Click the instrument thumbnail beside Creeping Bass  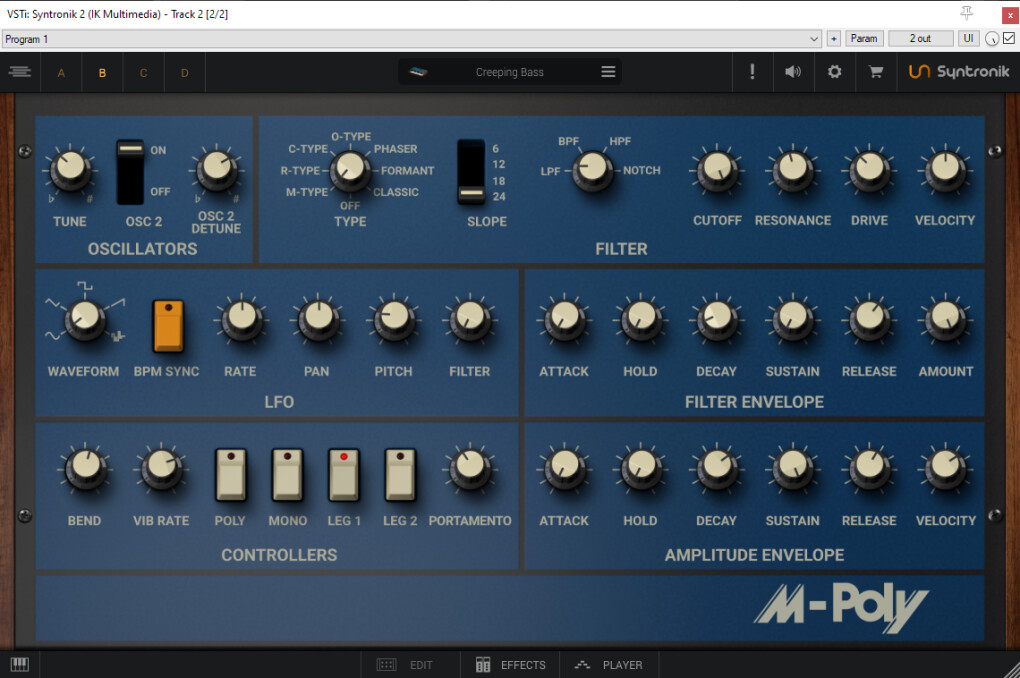418,72
